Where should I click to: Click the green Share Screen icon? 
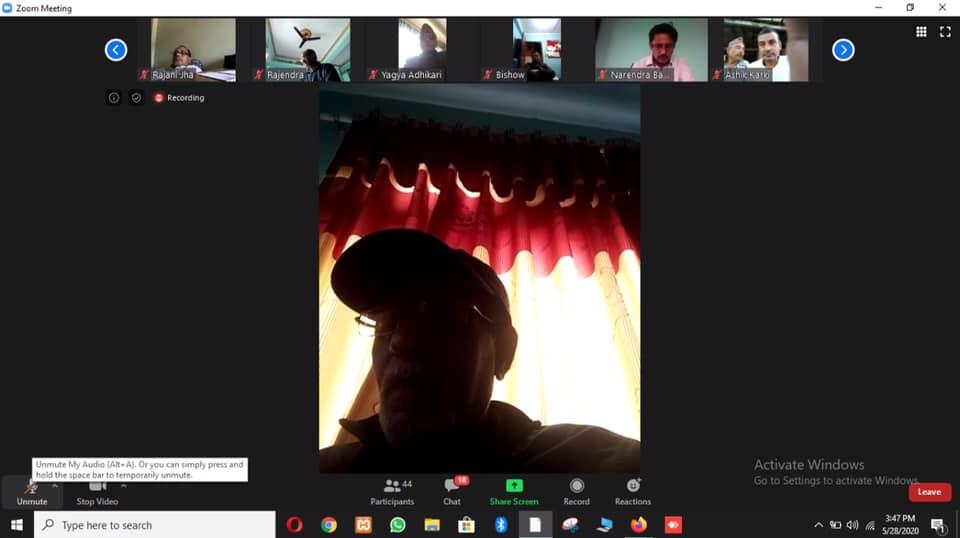click(514, 486)
